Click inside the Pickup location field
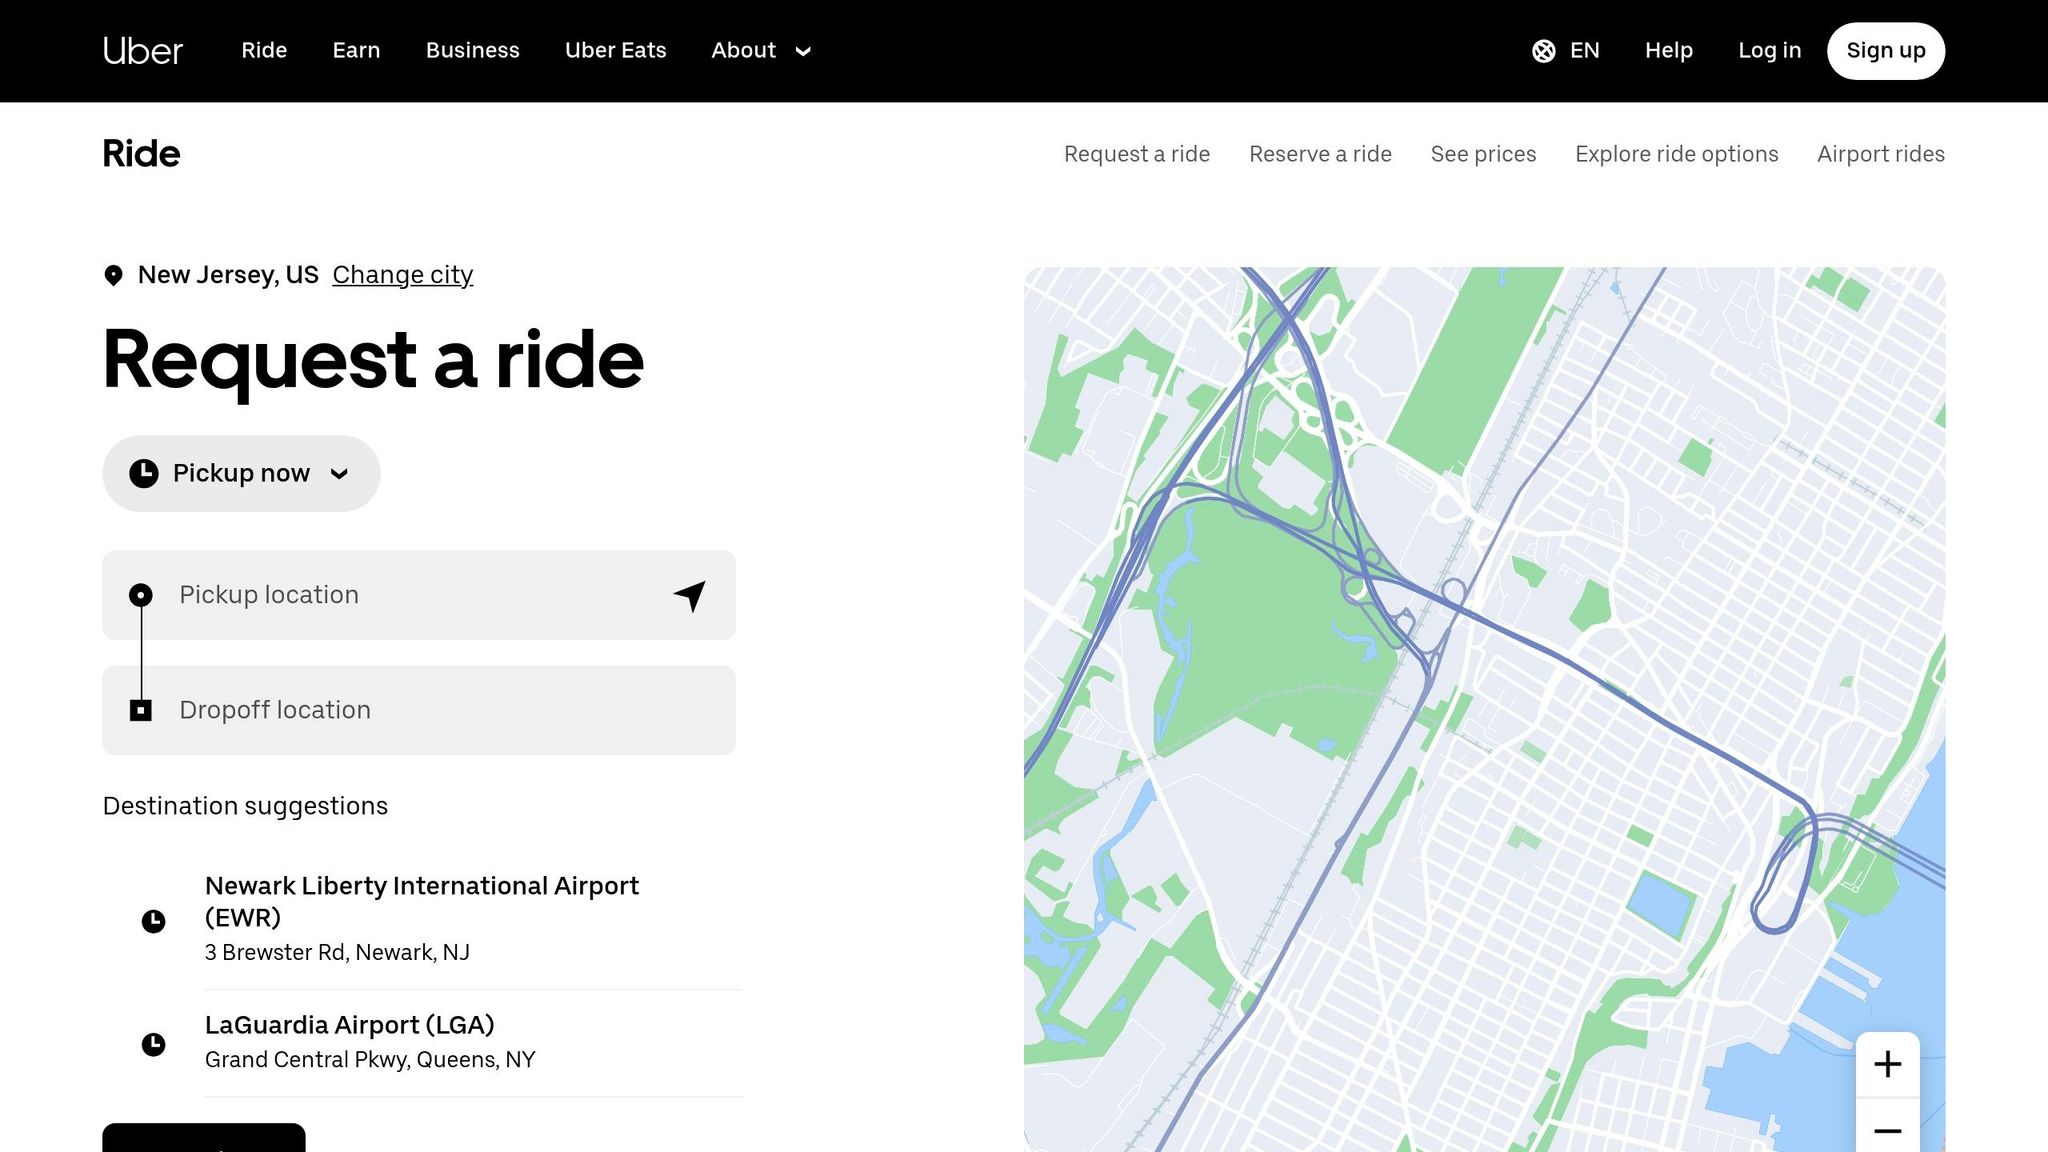This screenshot has height=1152, width=2048. (x=400, y=594)
